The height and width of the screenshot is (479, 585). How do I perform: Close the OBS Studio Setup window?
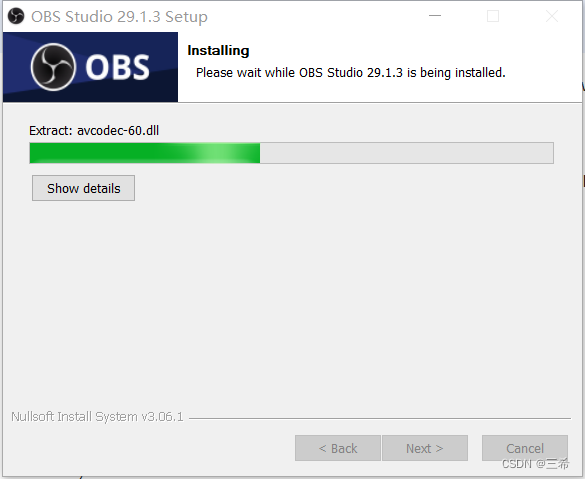(551, 16)
